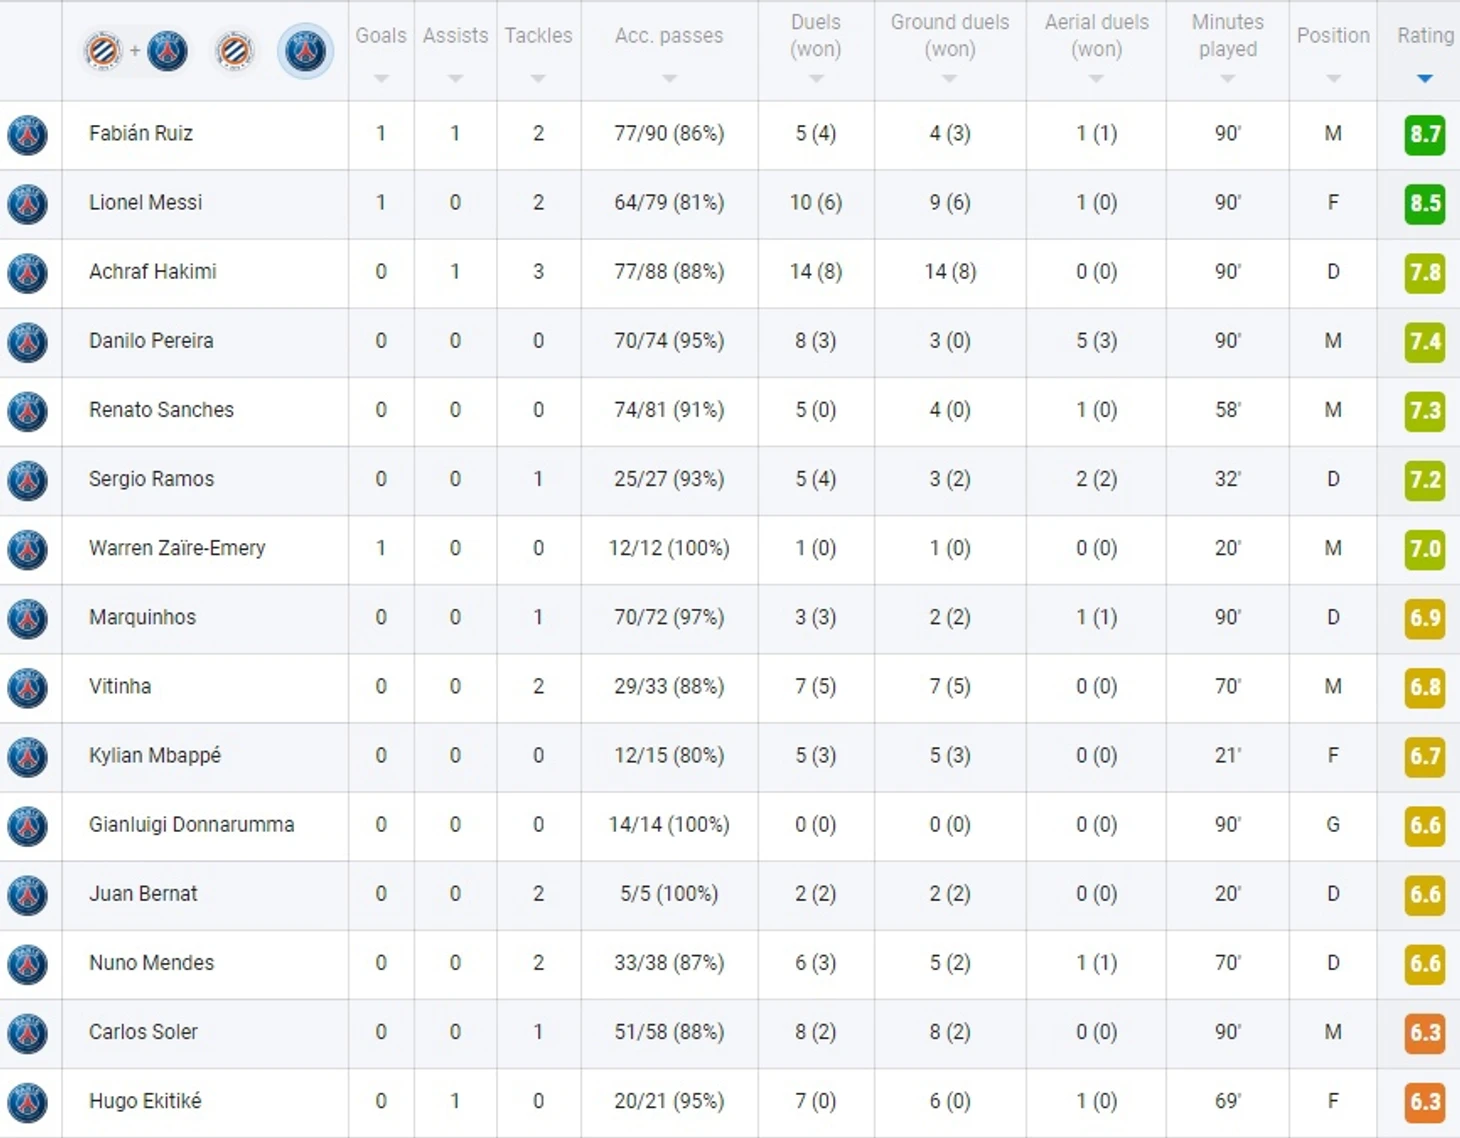Filter players by Montpellier team logo
The image size is (1460, 1138).
(x=234, y=51)
